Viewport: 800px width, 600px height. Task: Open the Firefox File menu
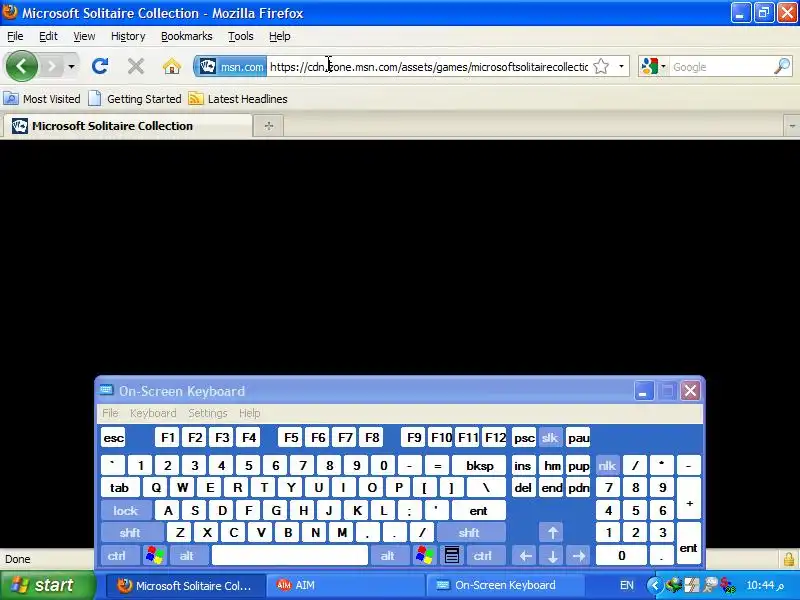click(15, 36)
